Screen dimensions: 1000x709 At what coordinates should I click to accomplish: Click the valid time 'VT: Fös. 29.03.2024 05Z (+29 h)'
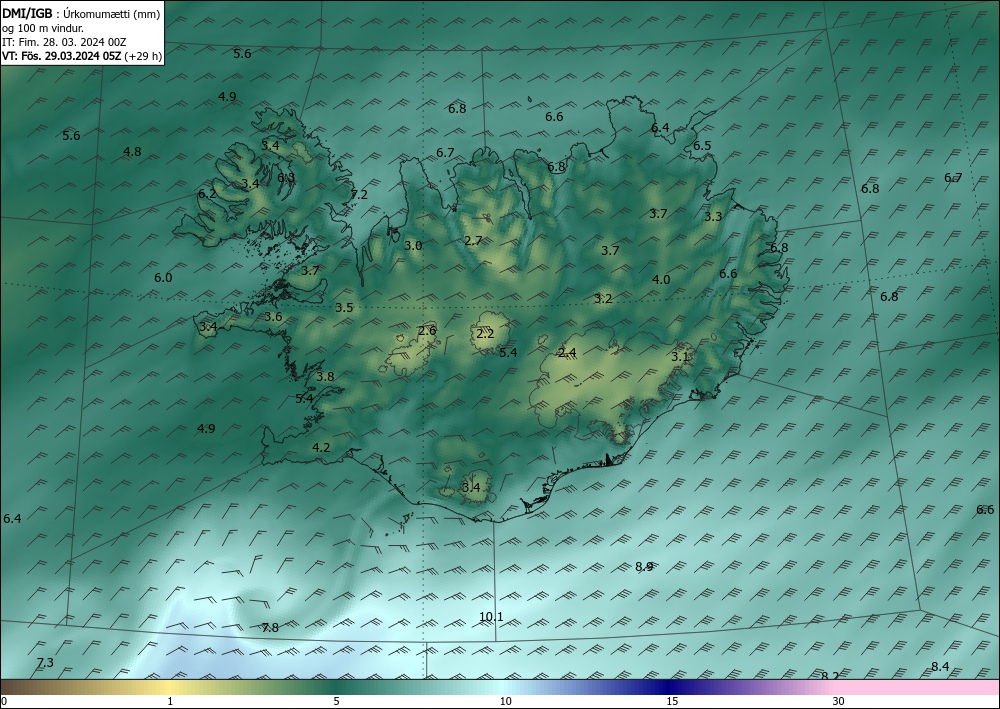[x=82, y=56]
